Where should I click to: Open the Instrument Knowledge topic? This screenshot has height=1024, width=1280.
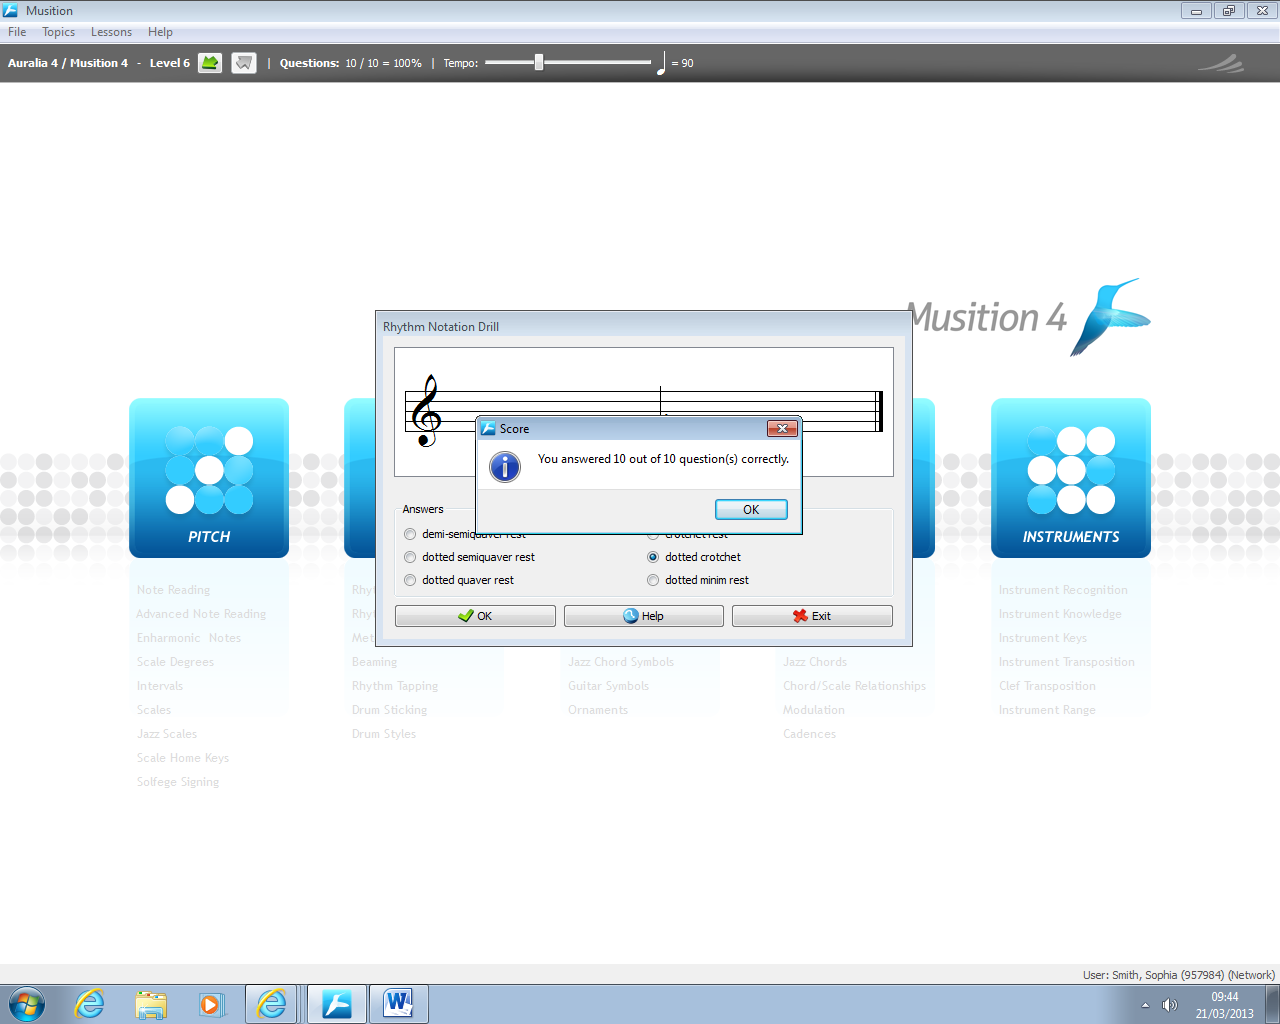pyautogui.click(x=1060, y=614)
